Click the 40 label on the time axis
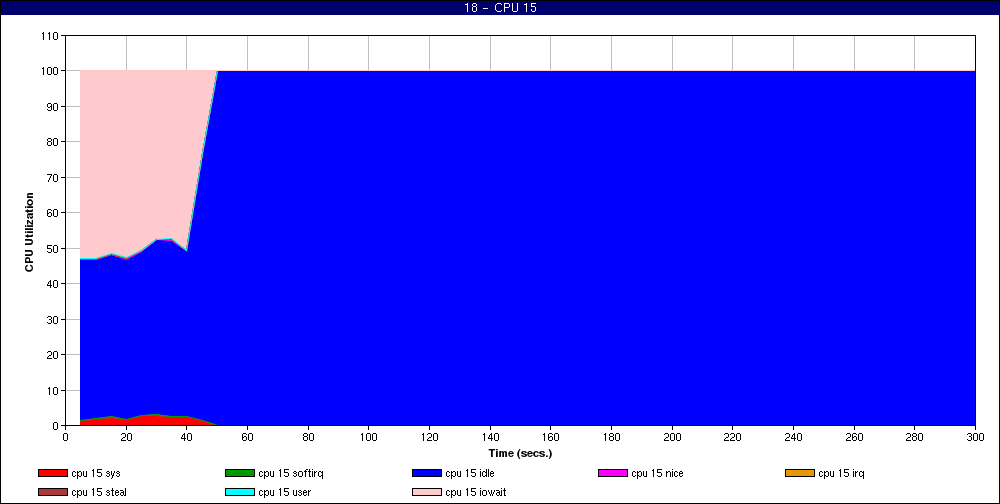1000x504 pixels. (x=187, y=437)
